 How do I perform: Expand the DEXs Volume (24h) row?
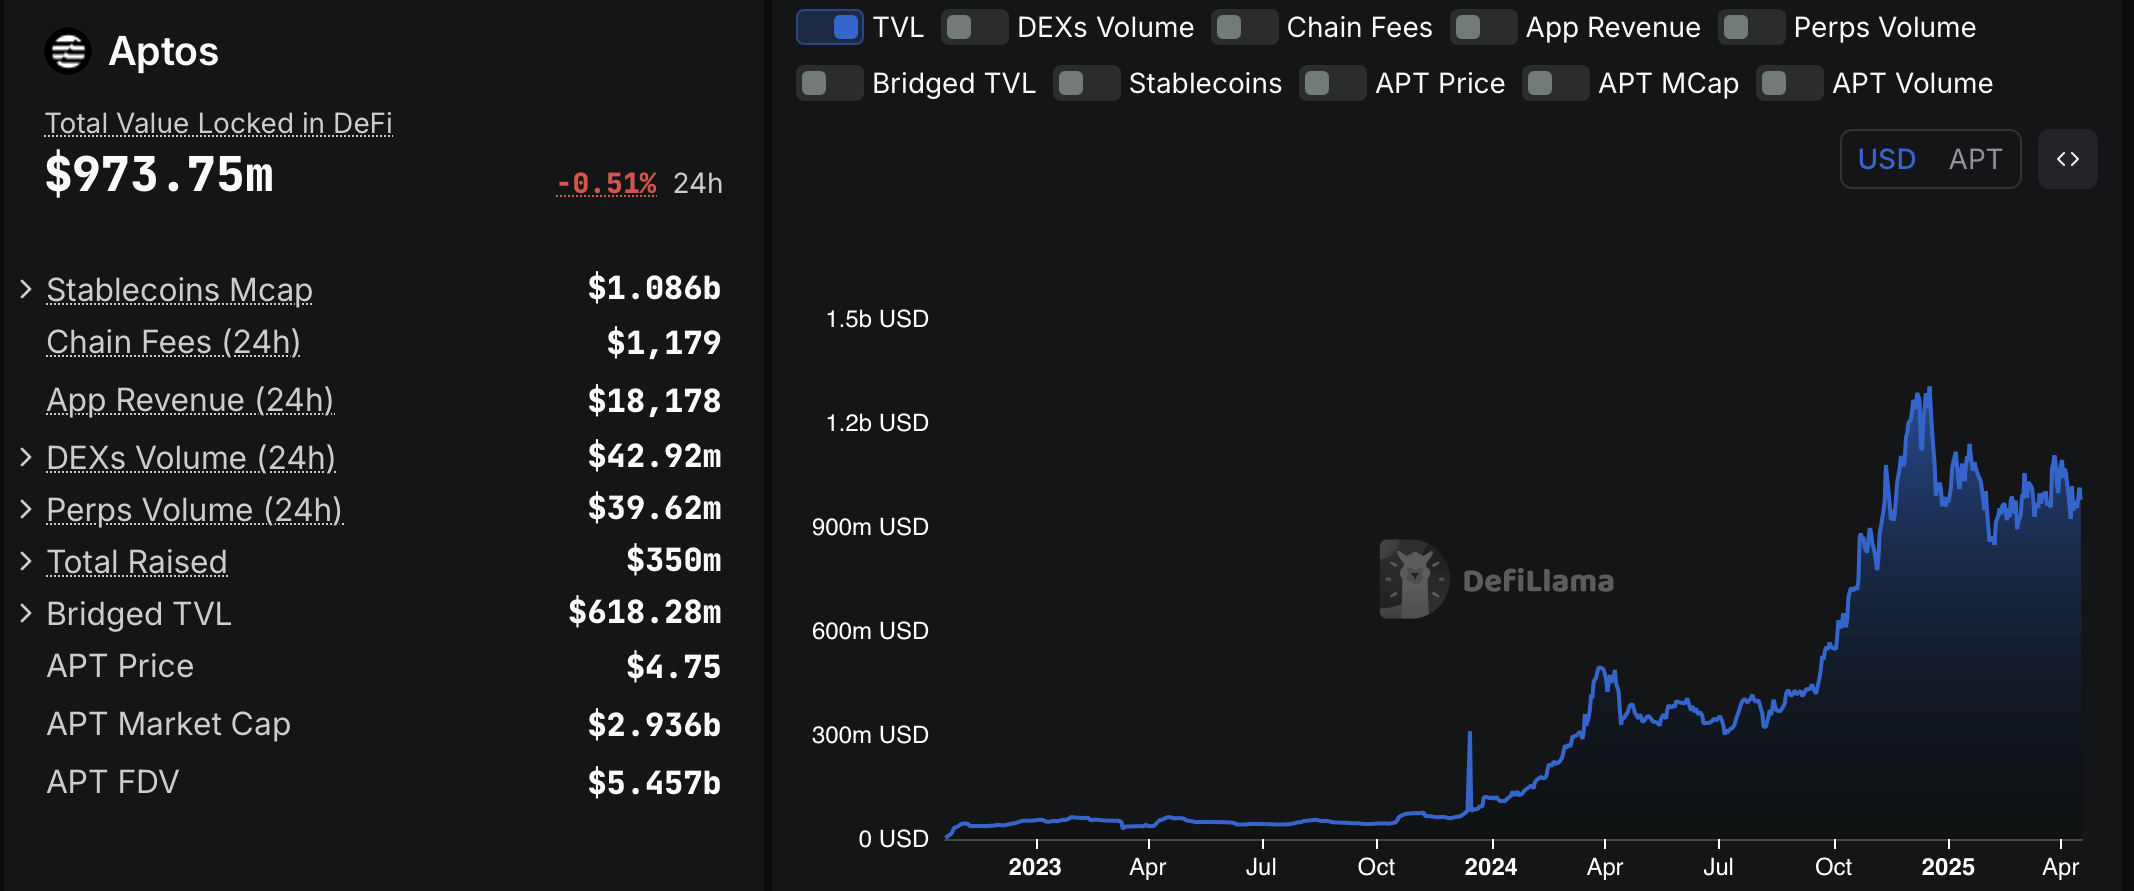point(26,457)
